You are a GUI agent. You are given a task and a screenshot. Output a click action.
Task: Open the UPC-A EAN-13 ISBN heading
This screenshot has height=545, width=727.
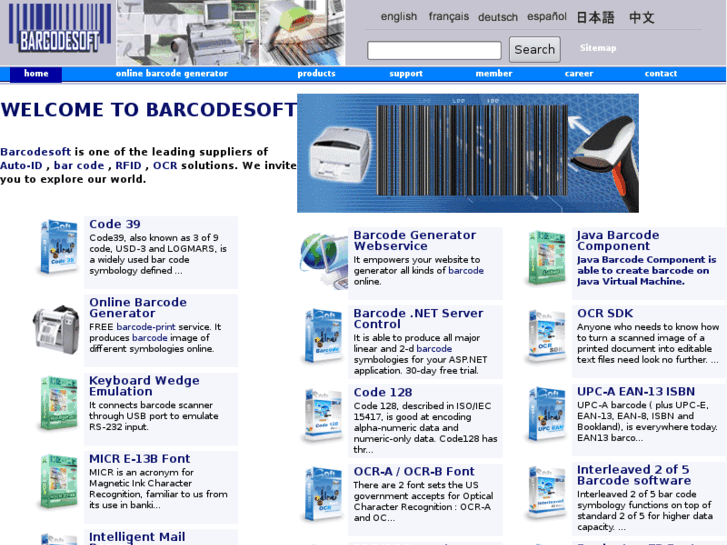636,391
